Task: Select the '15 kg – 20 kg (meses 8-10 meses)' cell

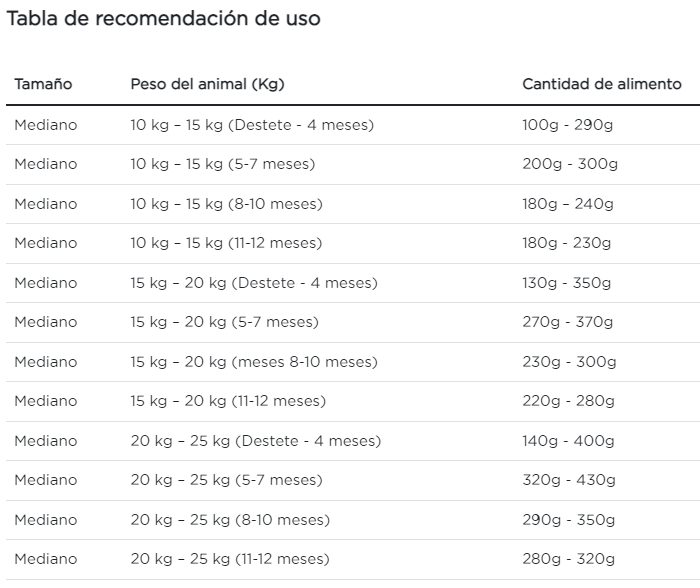Action: [x=254, y=362]
